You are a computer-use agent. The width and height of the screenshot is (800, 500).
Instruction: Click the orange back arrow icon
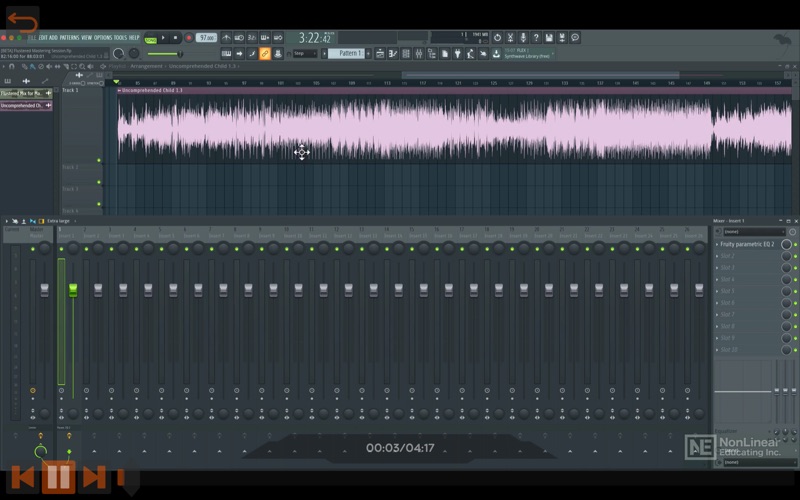[21, 20]
